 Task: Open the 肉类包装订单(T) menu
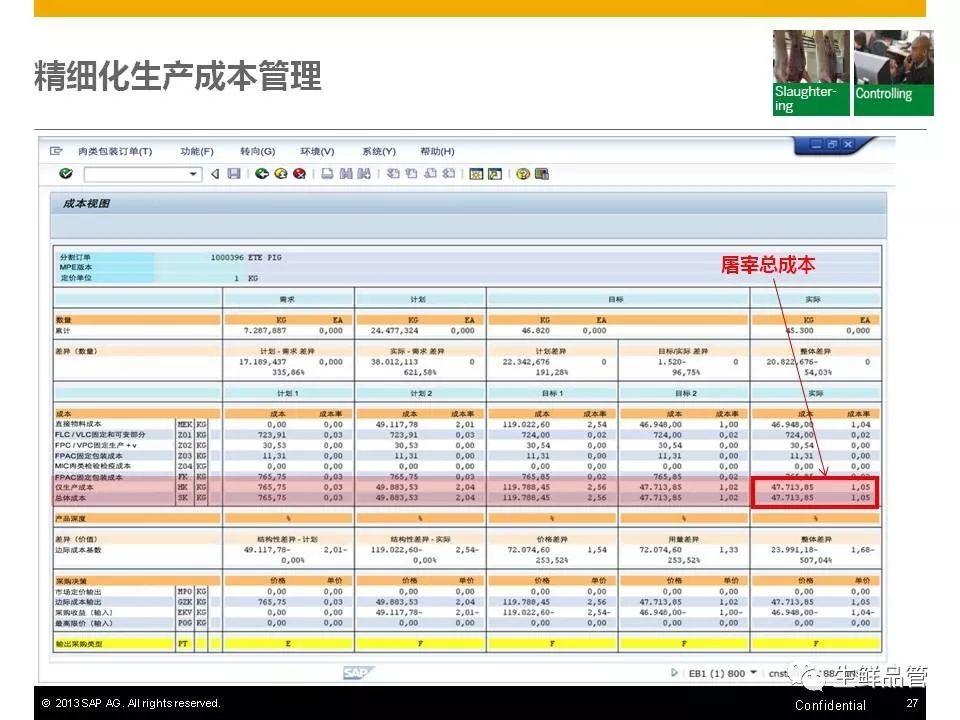coord(115,151)
